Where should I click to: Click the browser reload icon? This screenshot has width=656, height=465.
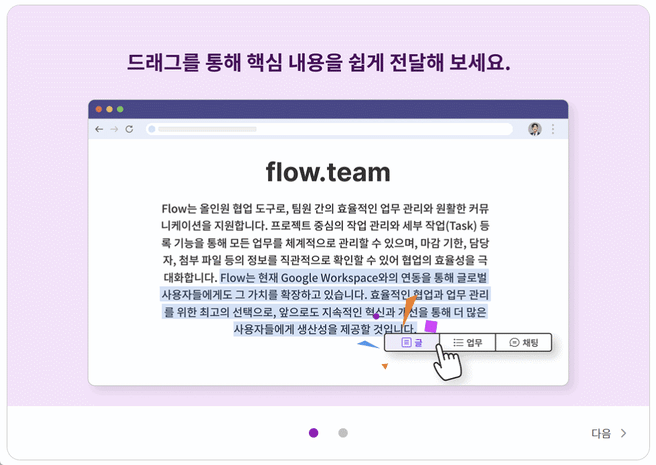131,129
